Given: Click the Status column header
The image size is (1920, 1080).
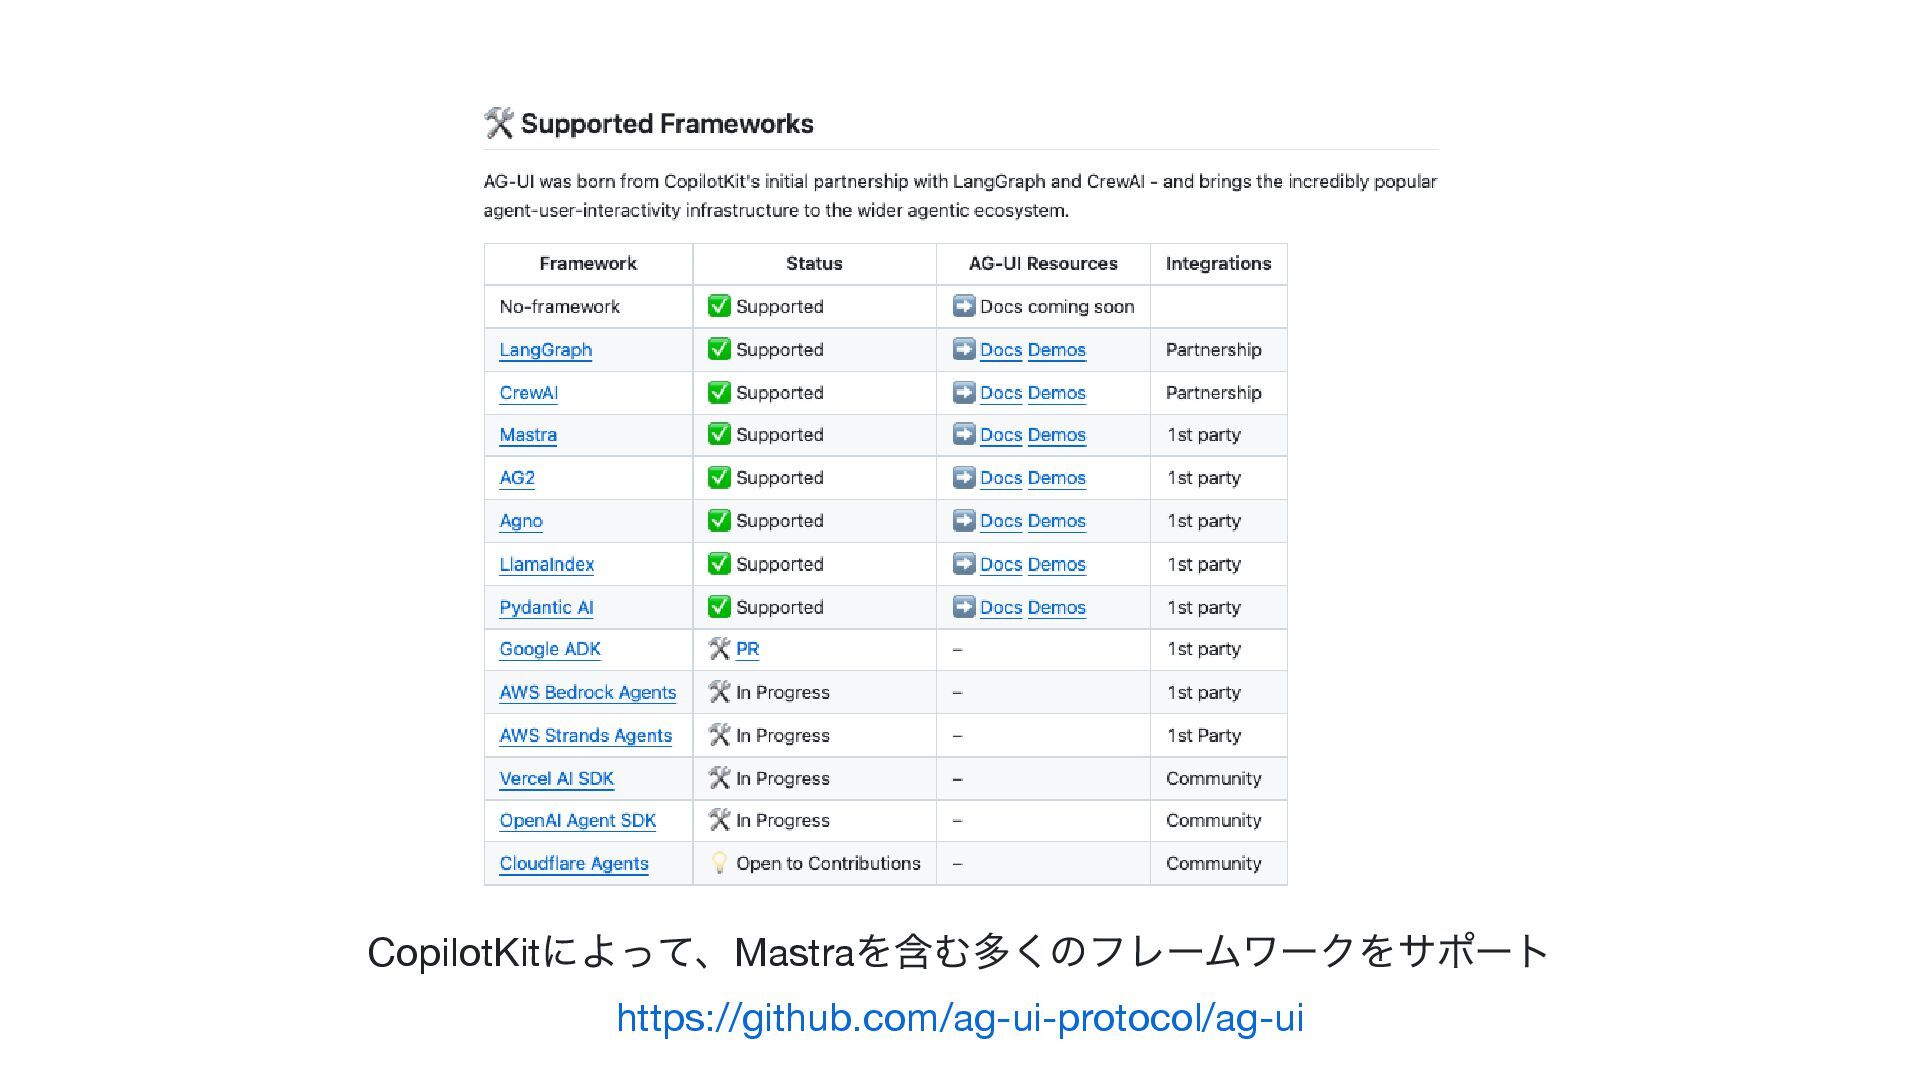Looking at the screenshot, I should click(814, 264).
